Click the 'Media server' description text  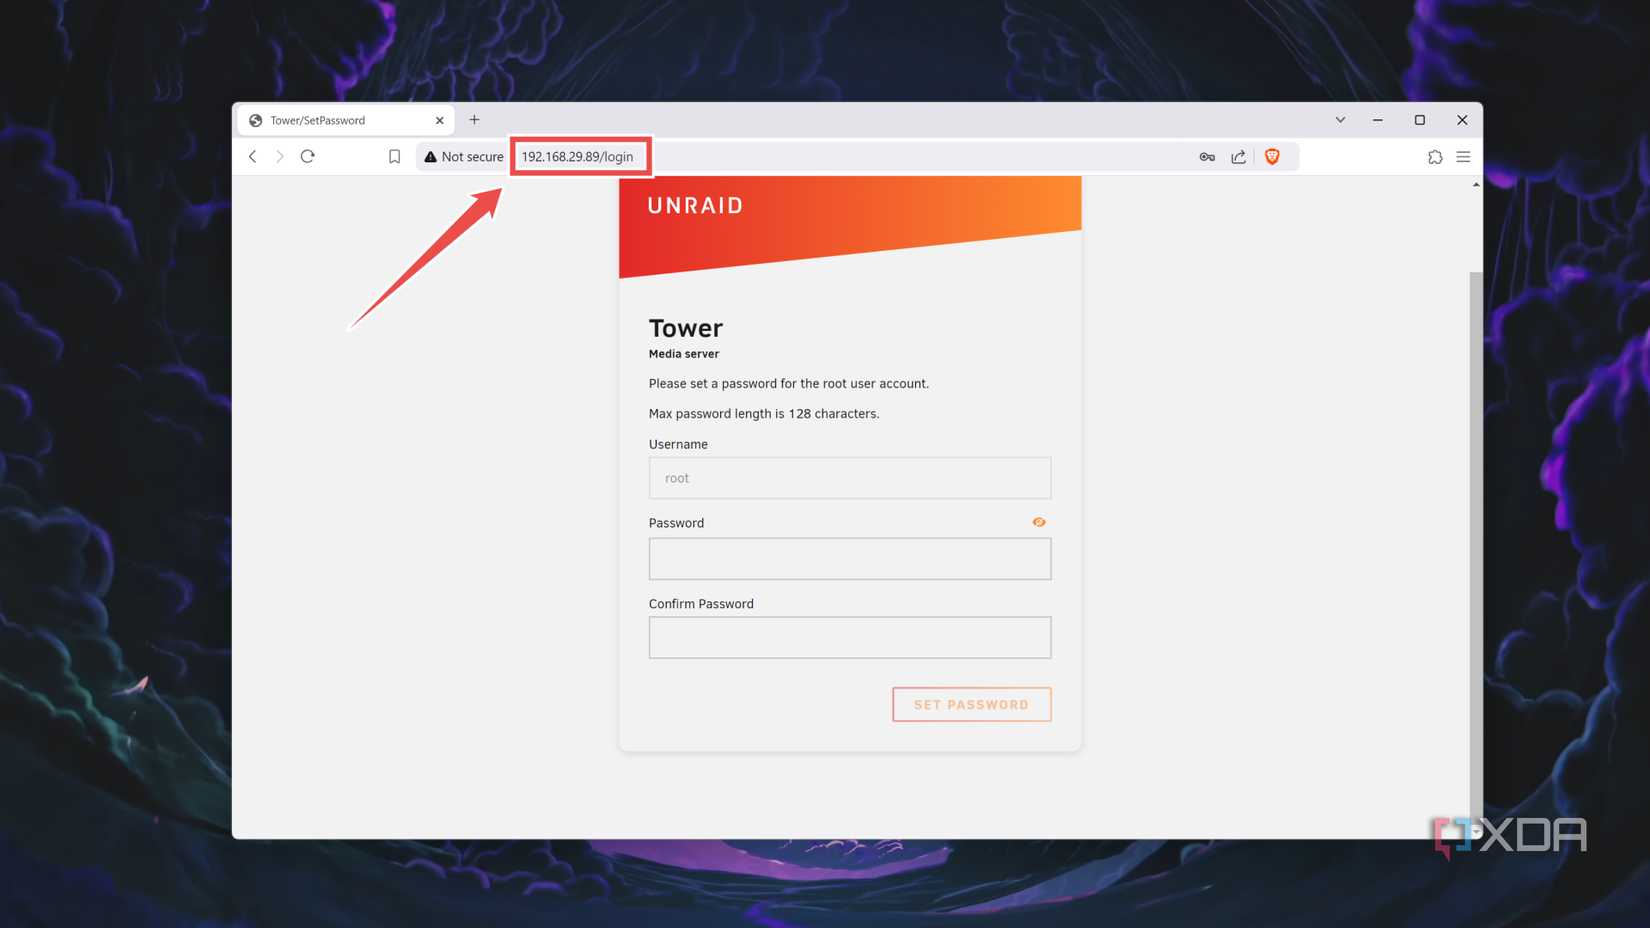(x=684, y=354)
